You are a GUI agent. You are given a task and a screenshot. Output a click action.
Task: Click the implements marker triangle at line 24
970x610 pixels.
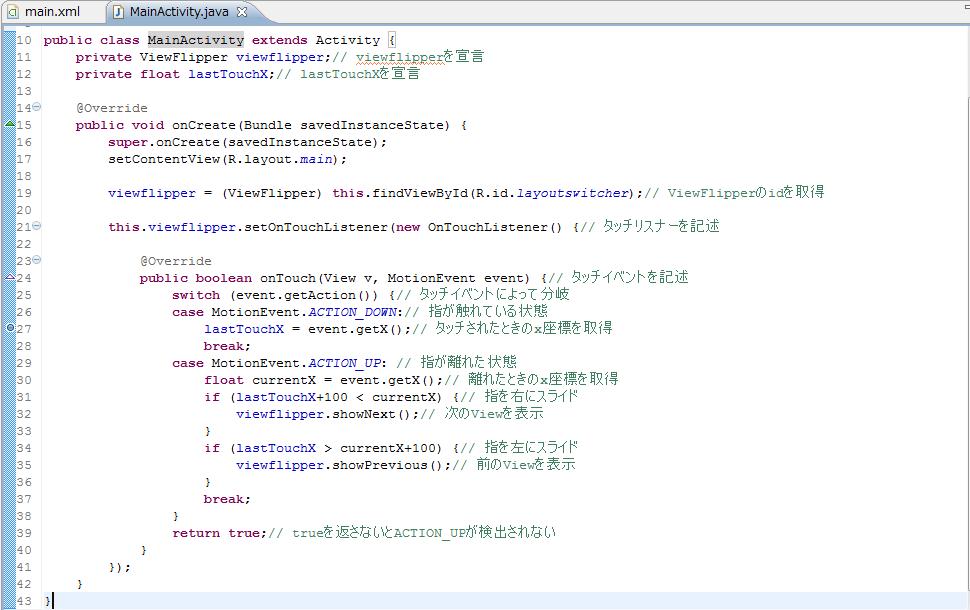pyautogui.click(x=10, y=277)
